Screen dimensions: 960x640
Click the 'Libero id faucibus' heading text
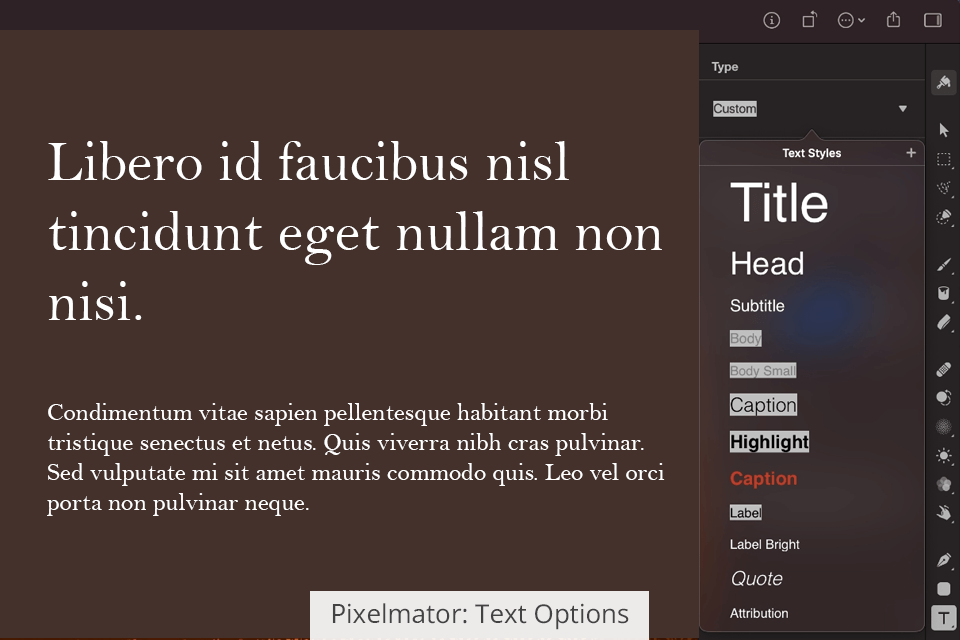tap(355, 232)
